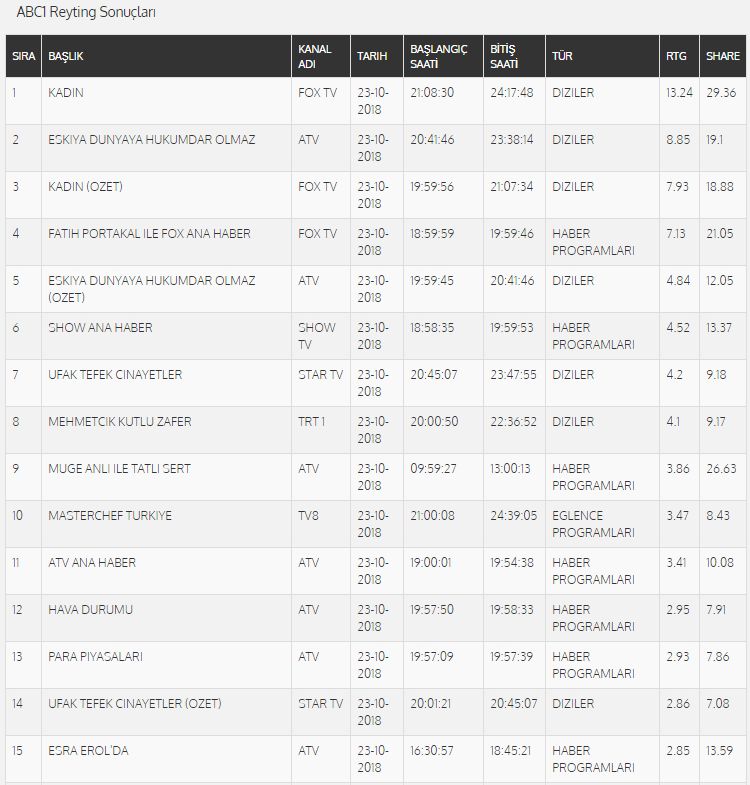
Task: Click RTG value 3.47
Action: click(677, 516)
